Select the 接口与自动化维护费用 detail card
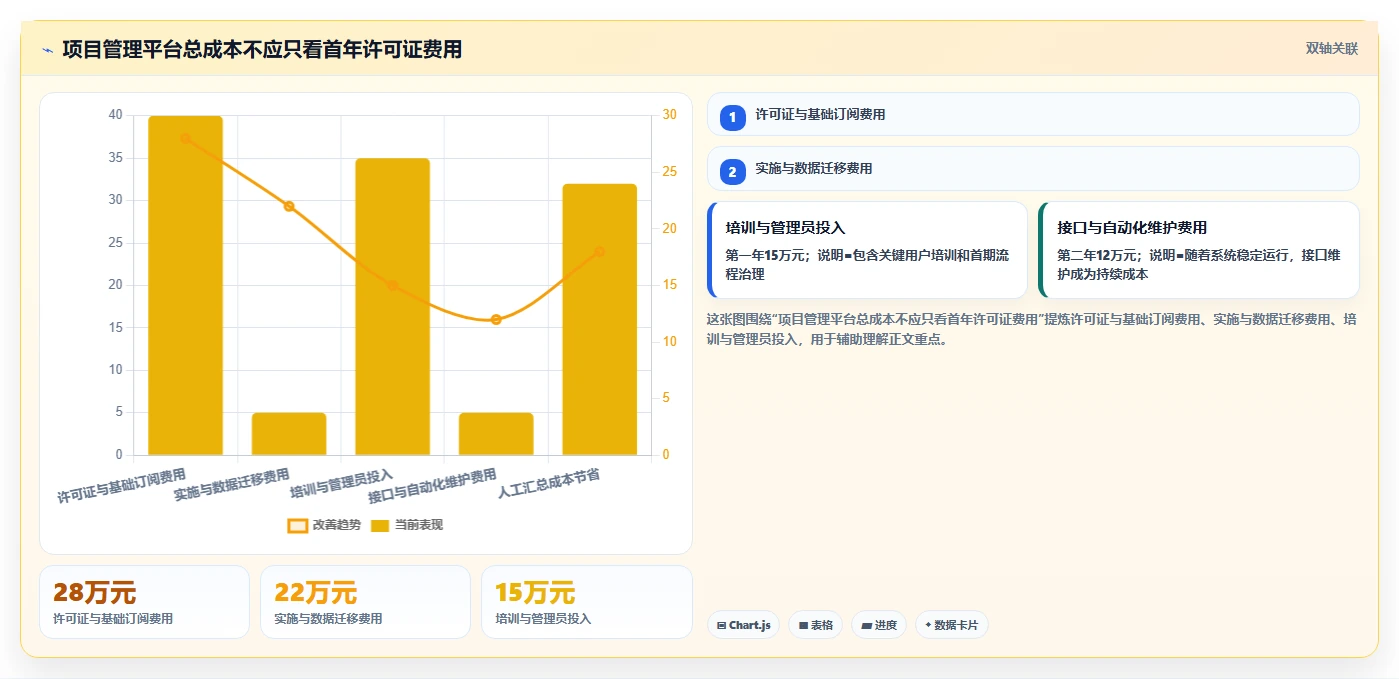The height and width of the screenshot is (679, 1399). coord(1199,250)
